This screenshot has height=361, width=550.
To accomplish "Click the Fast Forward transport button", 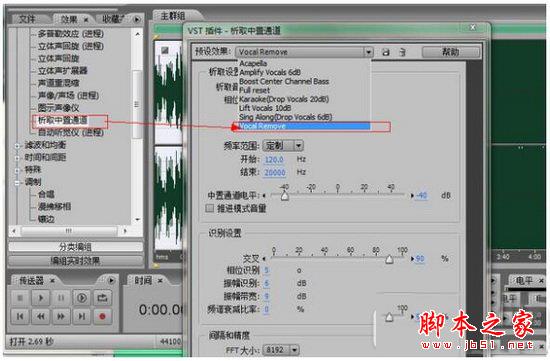I will click(61, 316).
